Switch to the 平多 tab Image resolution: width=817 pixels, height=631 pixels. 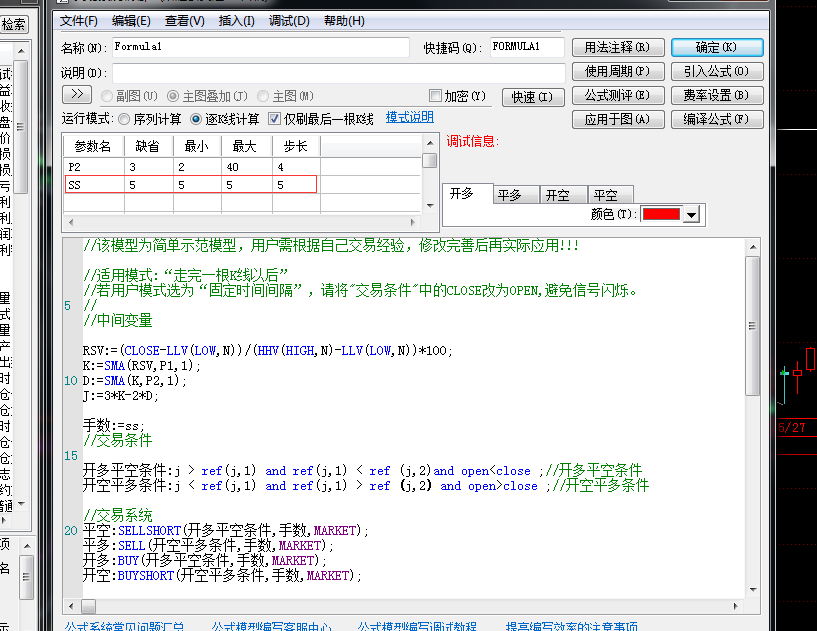point(510,195)
